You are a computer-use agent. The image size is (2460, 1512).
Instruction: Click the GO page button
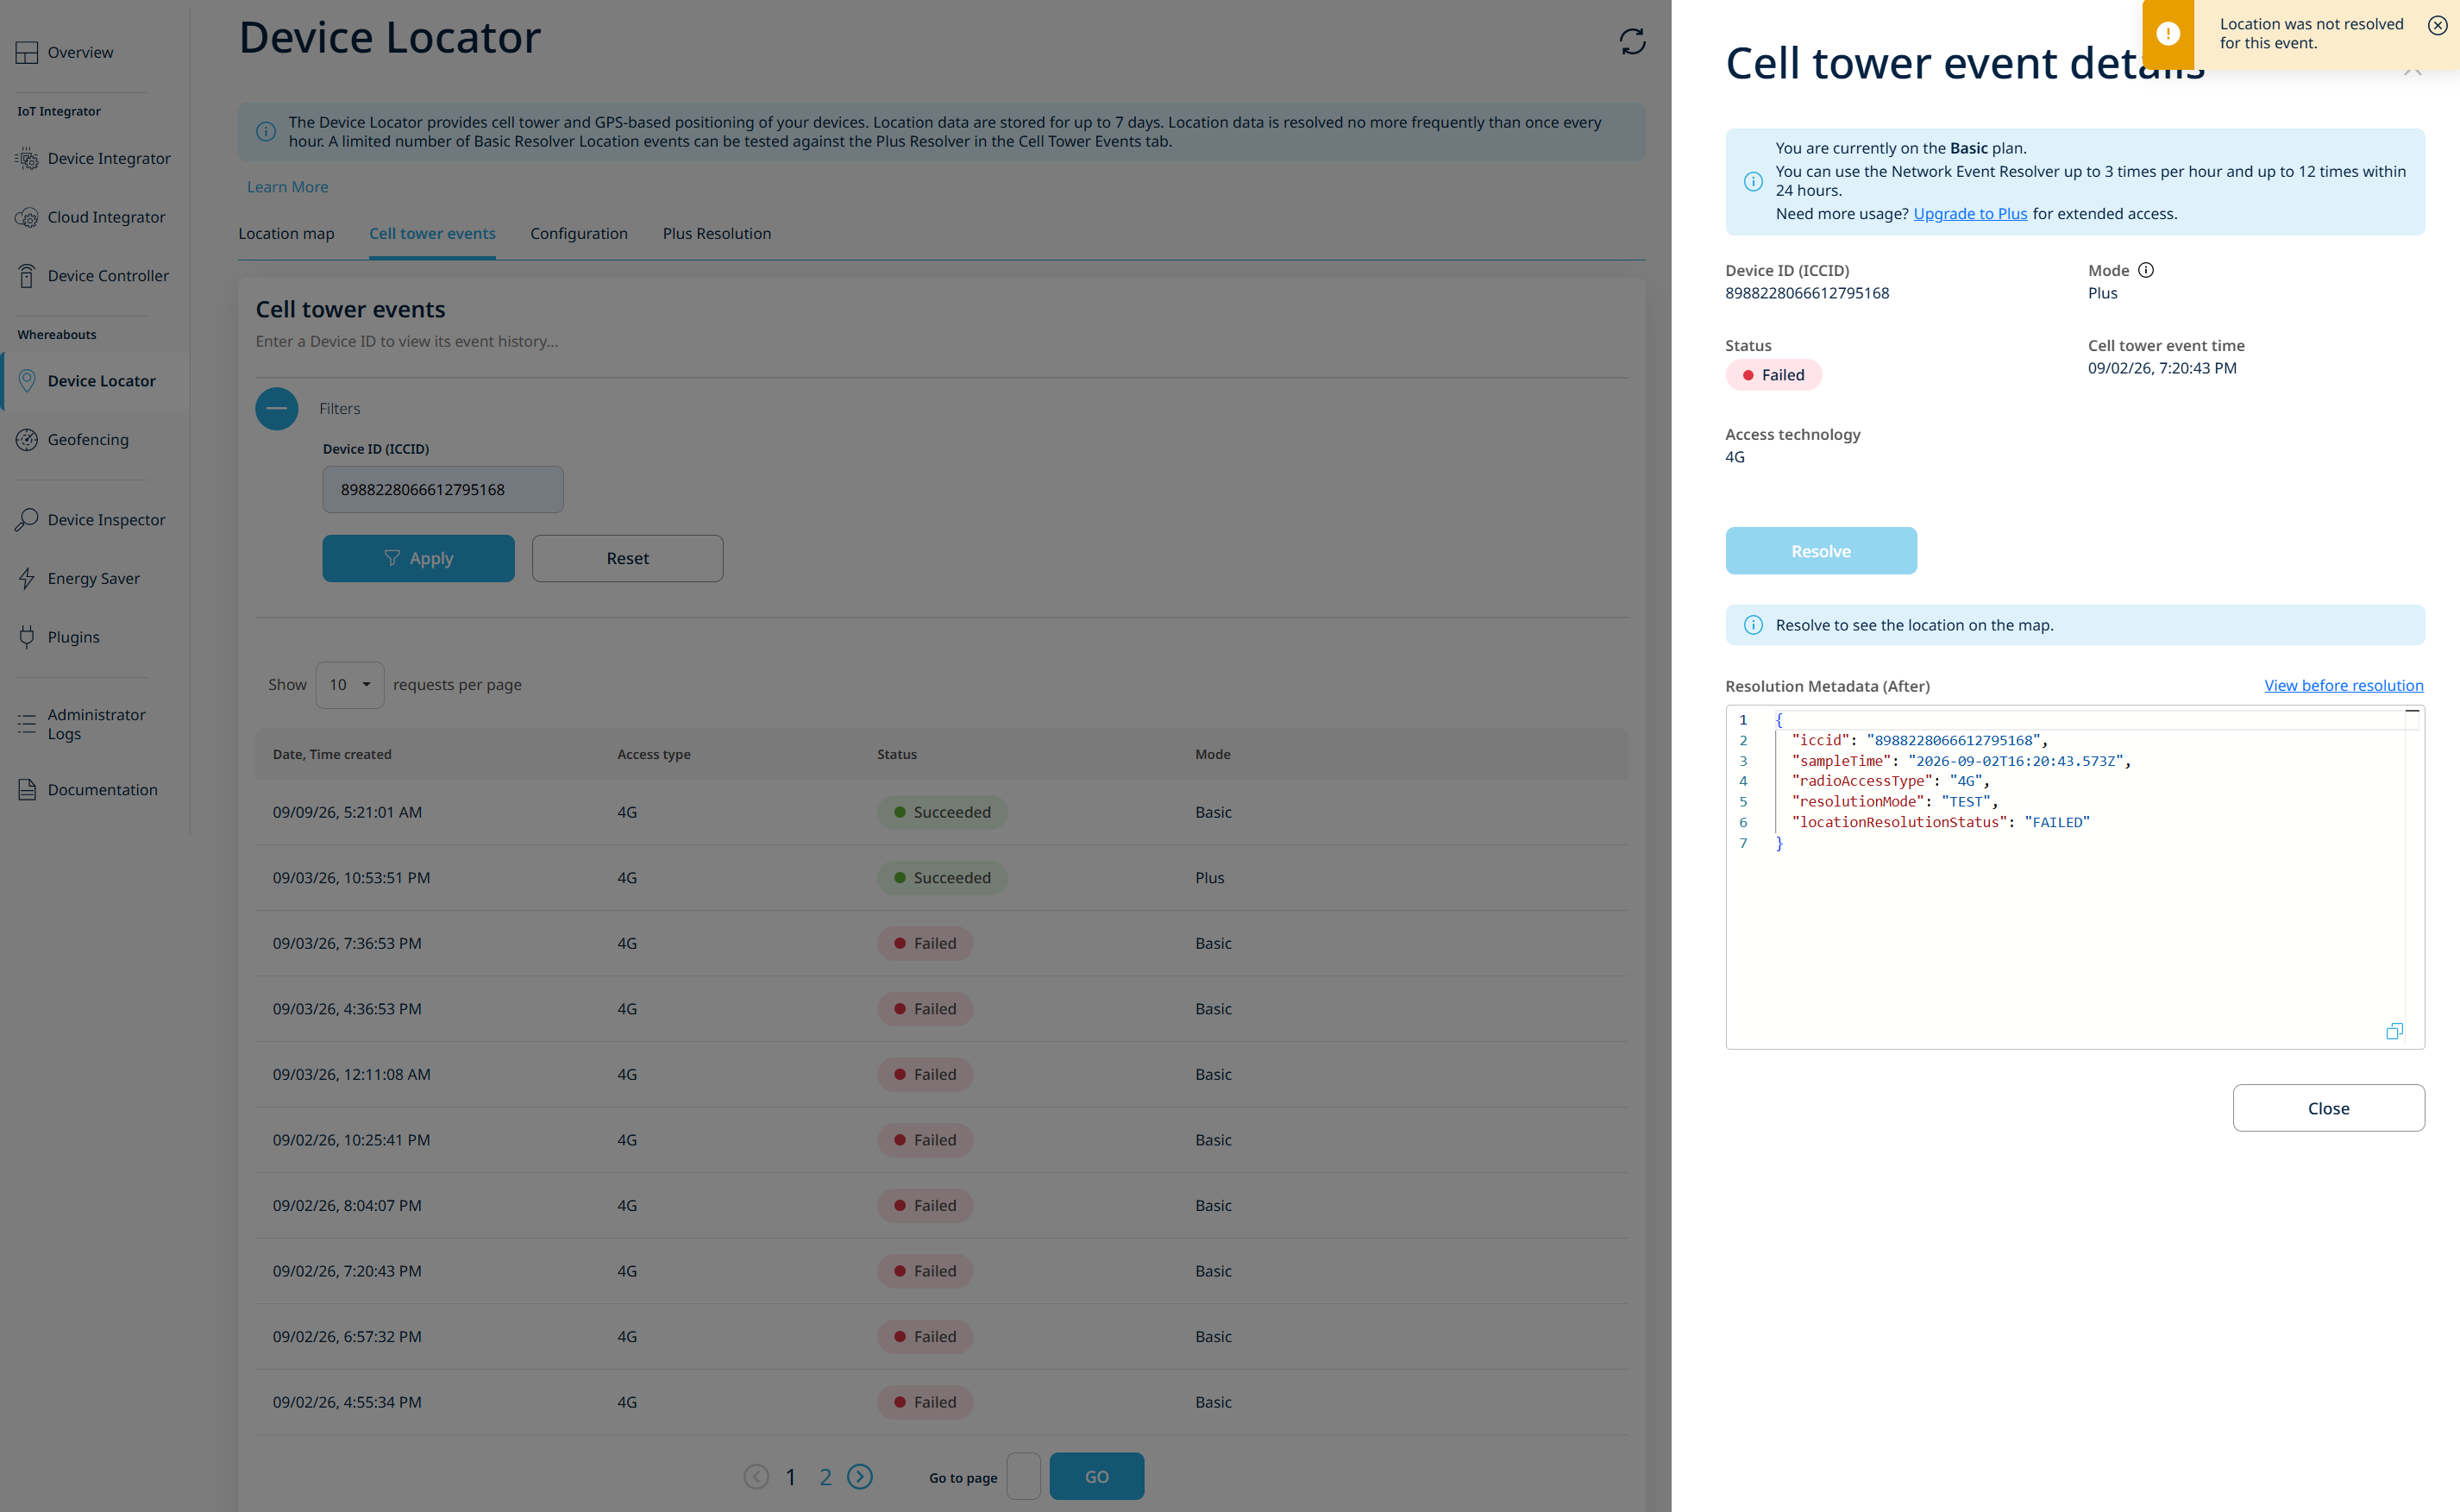pyautogui.click(x=1096, y=1476)
